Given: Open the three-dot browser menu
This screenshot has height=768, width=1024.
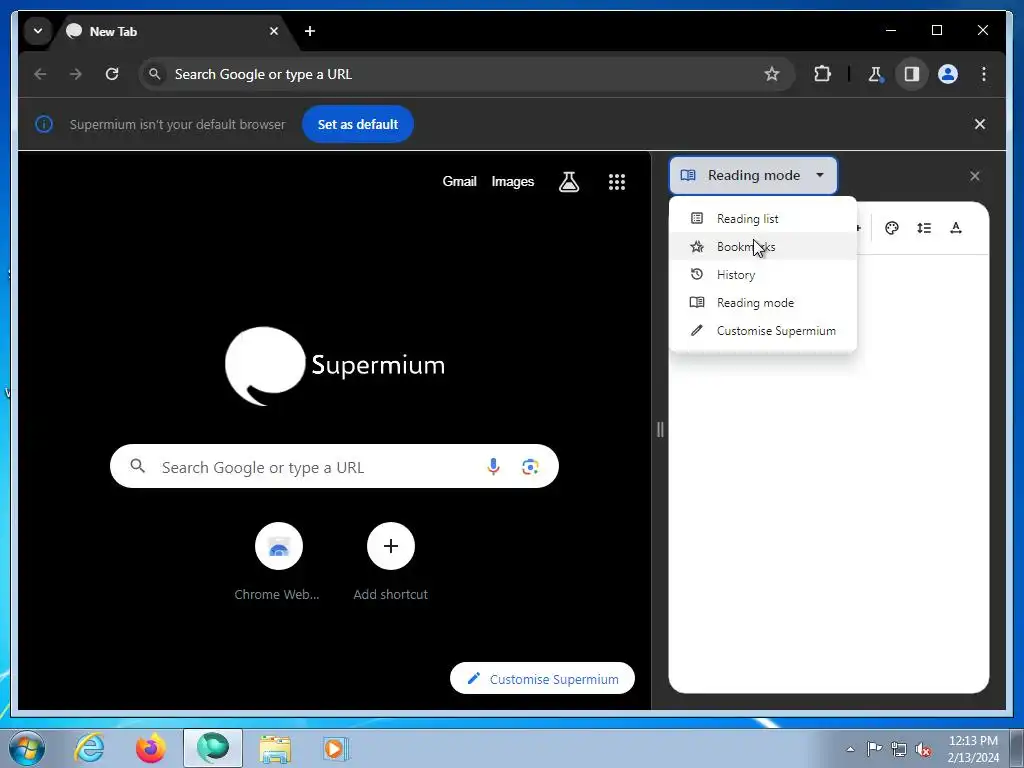Looking at the screenshot, I should pyautogui.click(x=984, y=74).
